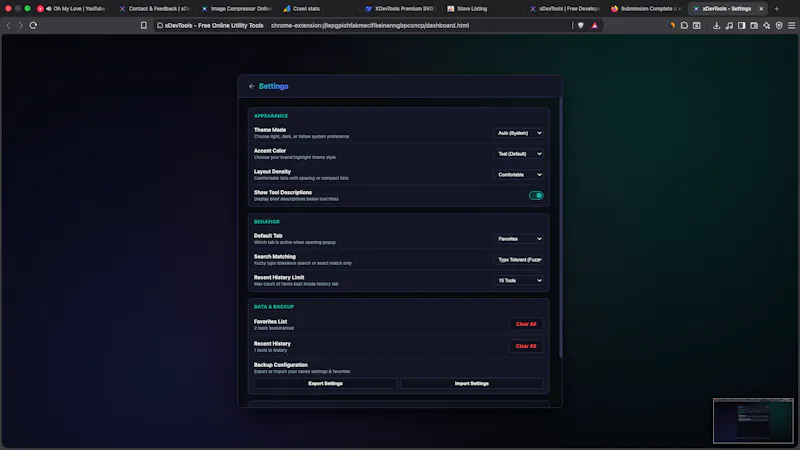
Task: Switch to xDevTools Free Developer tab
Action: (x=565, y=9)
